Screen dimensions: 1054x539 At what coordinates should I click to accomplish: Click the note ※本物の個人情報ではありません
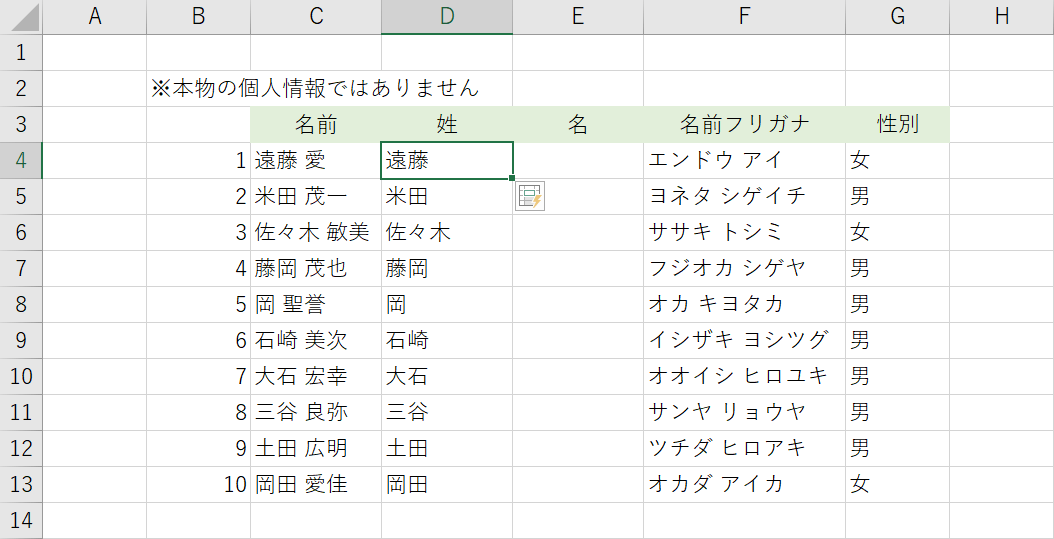[x=315, y=89]
